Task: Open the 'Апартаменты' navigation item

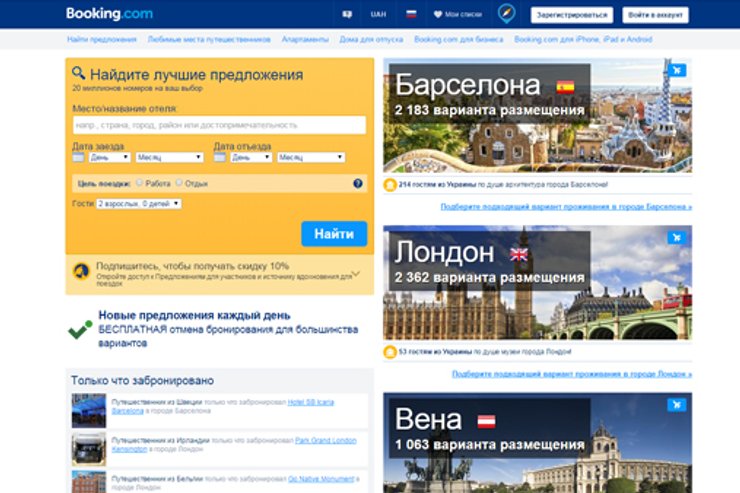Action: point(305,40)
